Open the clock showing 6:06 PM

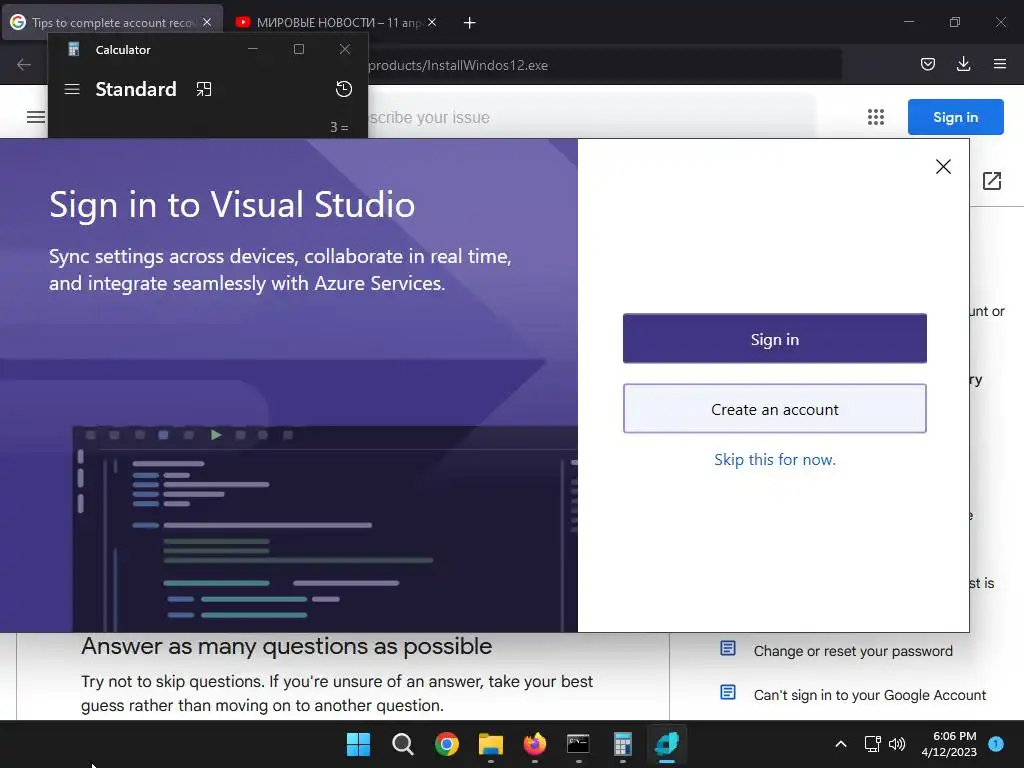(x=949, y=744)
